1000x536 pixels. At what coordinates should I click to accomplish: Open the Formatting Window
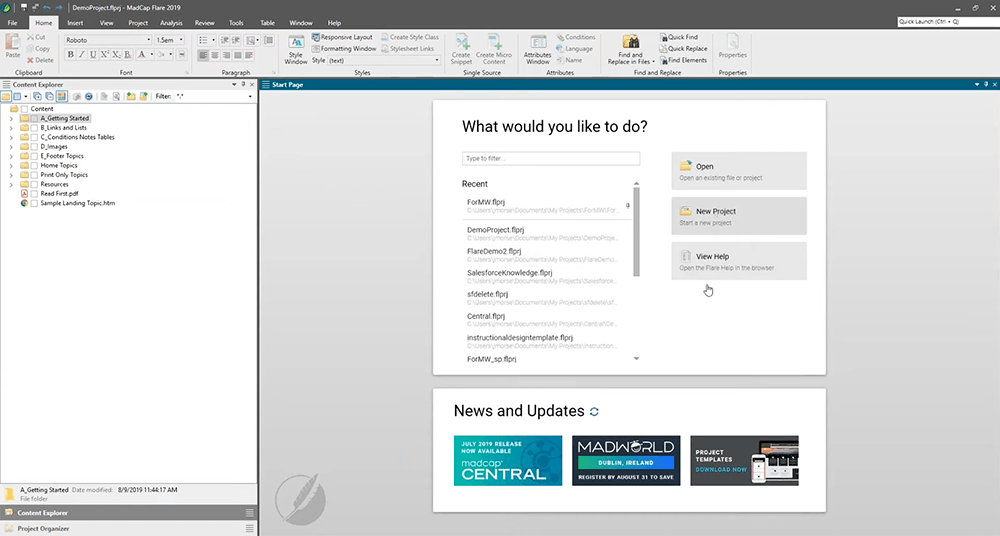click(344, 48)
